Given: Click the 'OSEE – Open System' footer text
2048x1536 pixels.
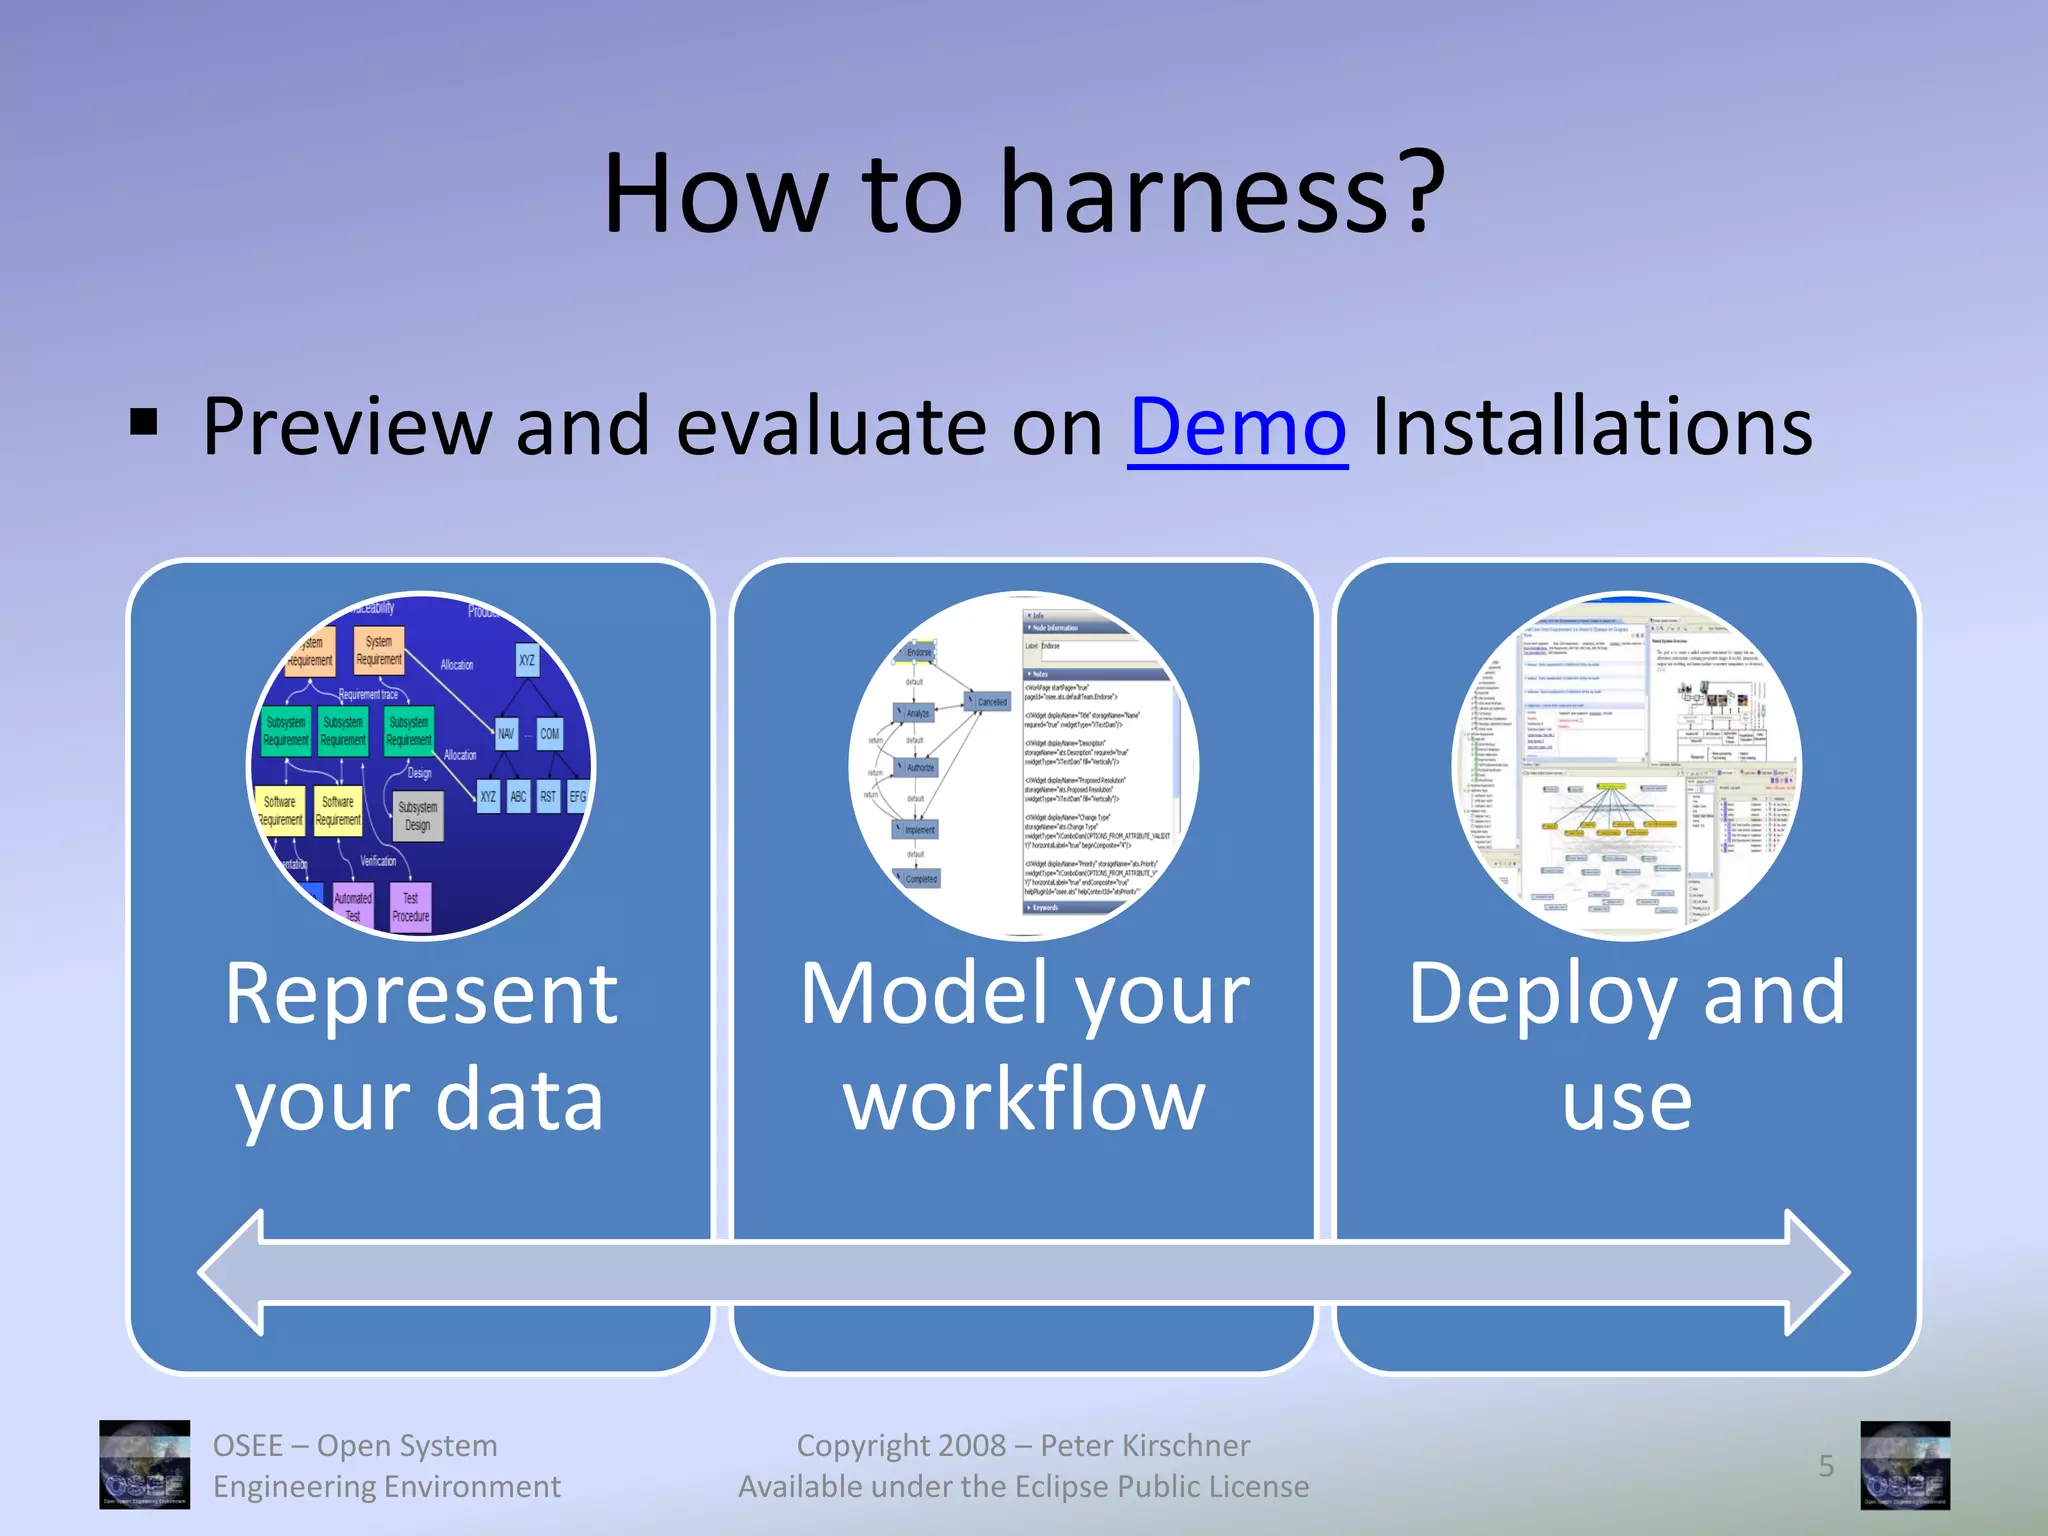Looking at the screenshot, I should click(x=355, y=1445).
